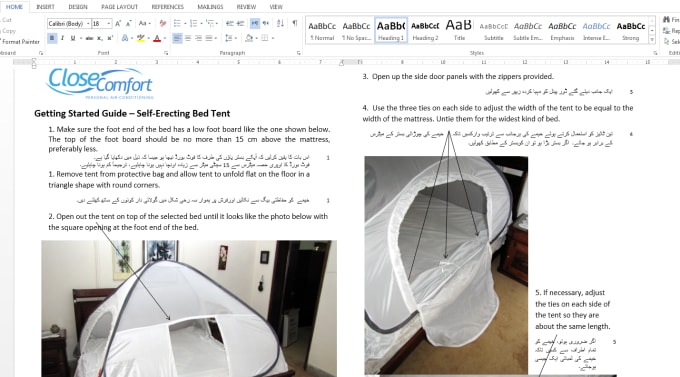The image size is (680, 377).
Task: Apply Bullets list icon
Action: coord(177,23)
